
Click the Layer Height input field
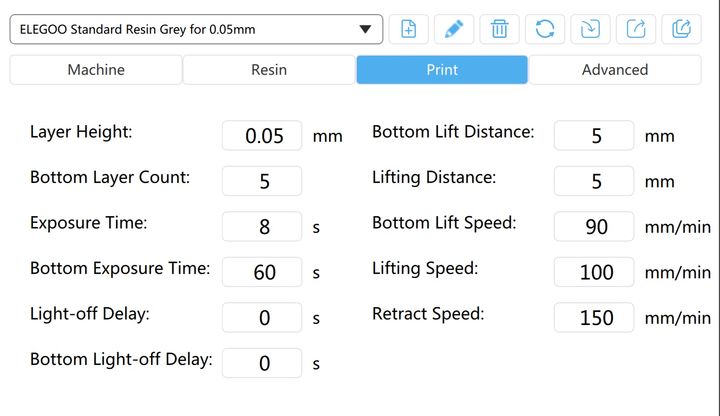pos(263,136)
